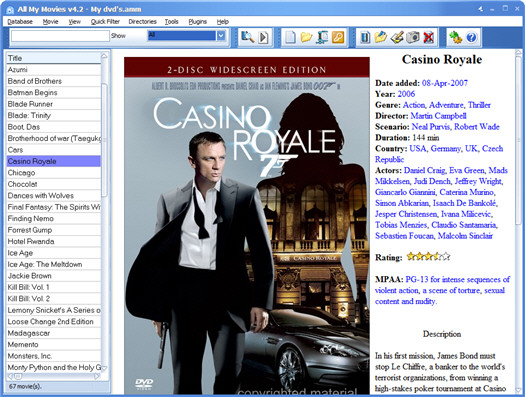This screenshot has width=525, height=397.
Task: Select Dances with Wolves in the list
Action: (54, 195)
